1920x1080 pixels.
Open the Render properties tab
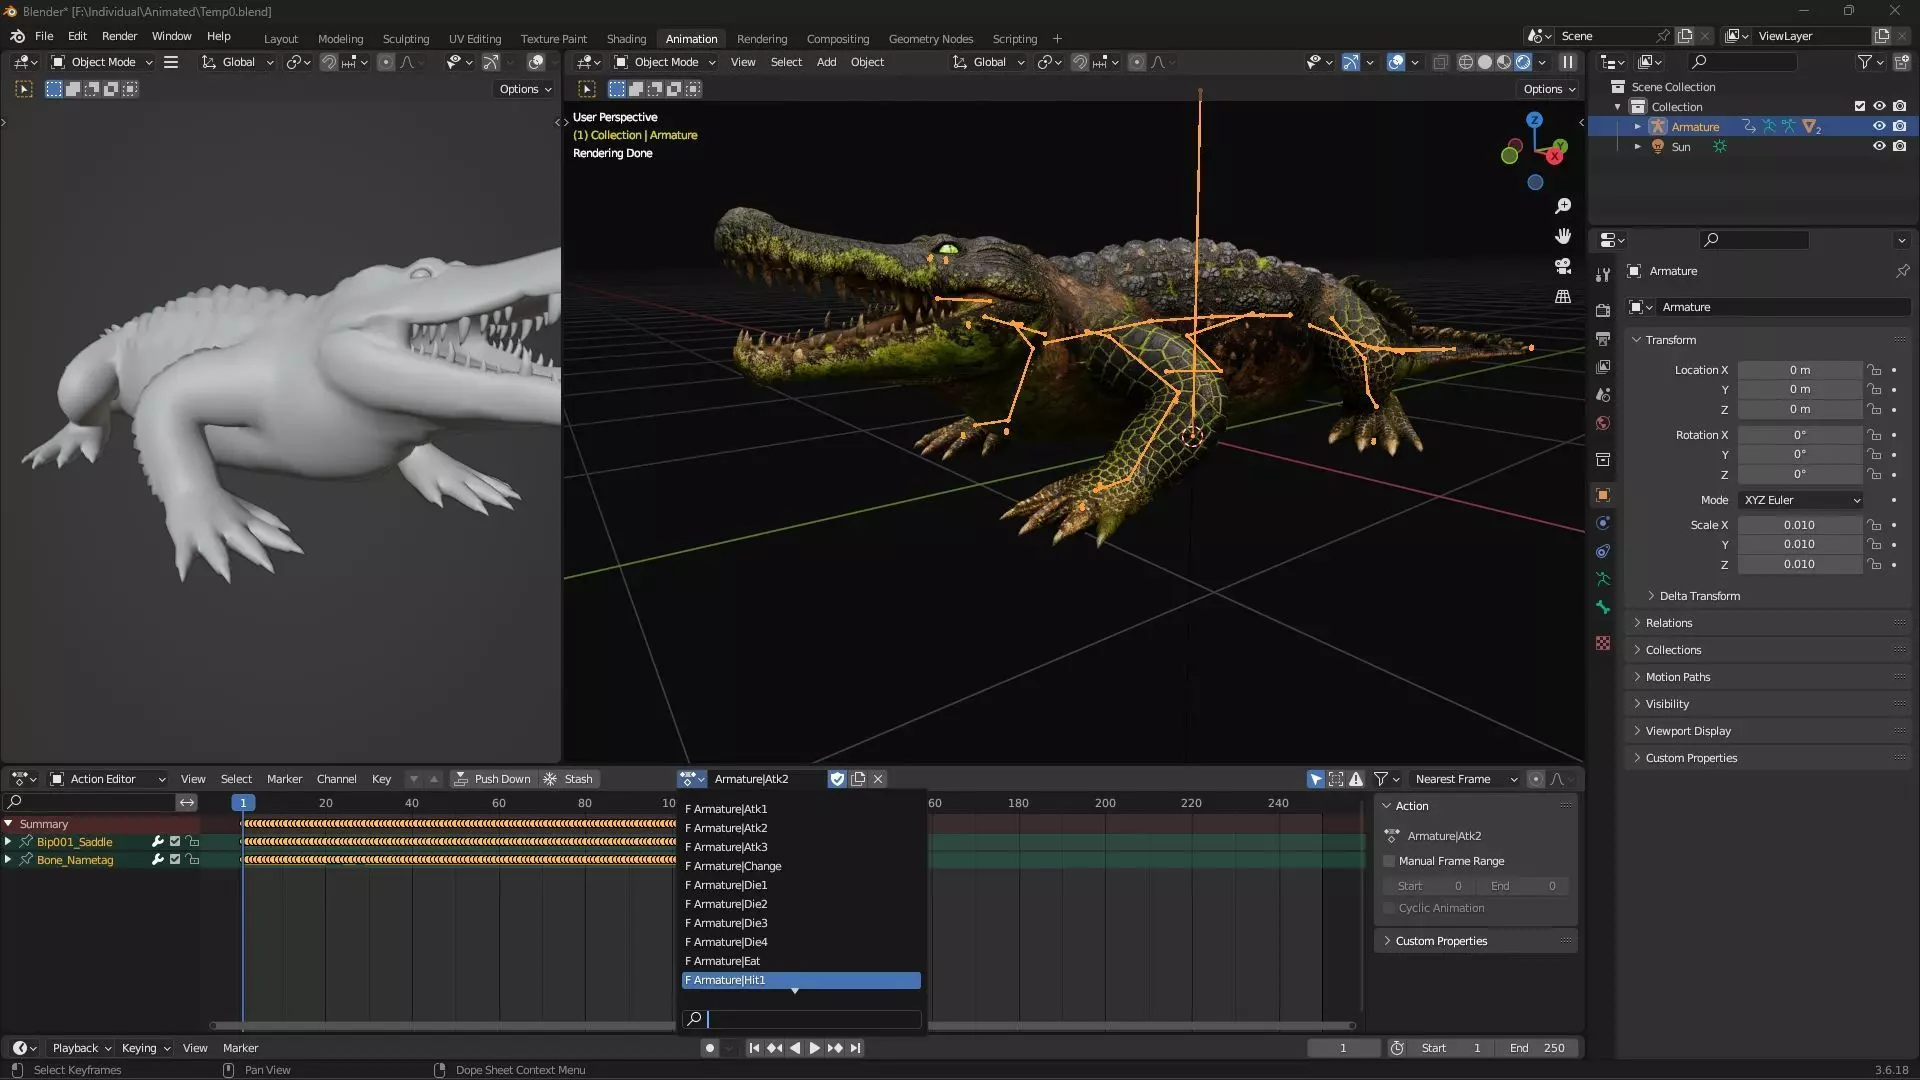[1603, 311]
